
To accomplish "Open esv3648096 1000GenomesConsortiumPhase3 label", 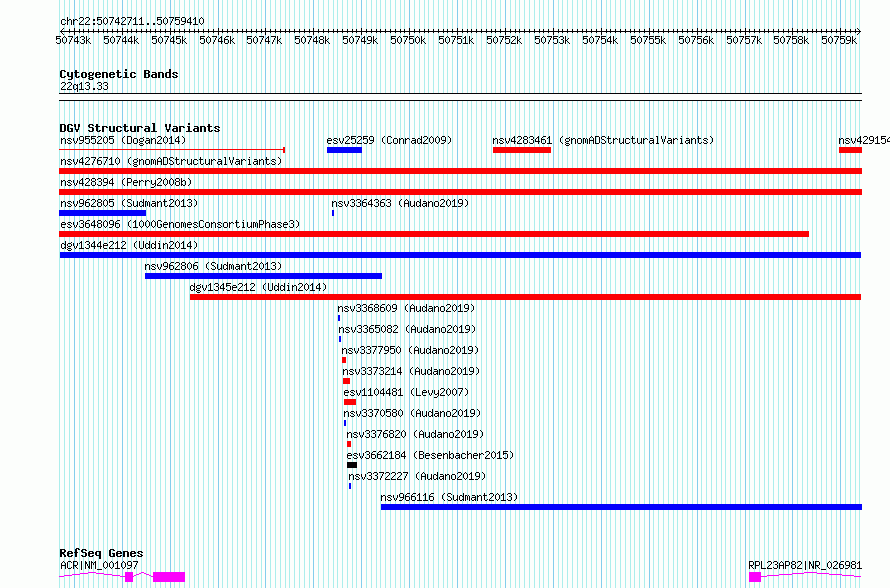I will tap(180, 224).
